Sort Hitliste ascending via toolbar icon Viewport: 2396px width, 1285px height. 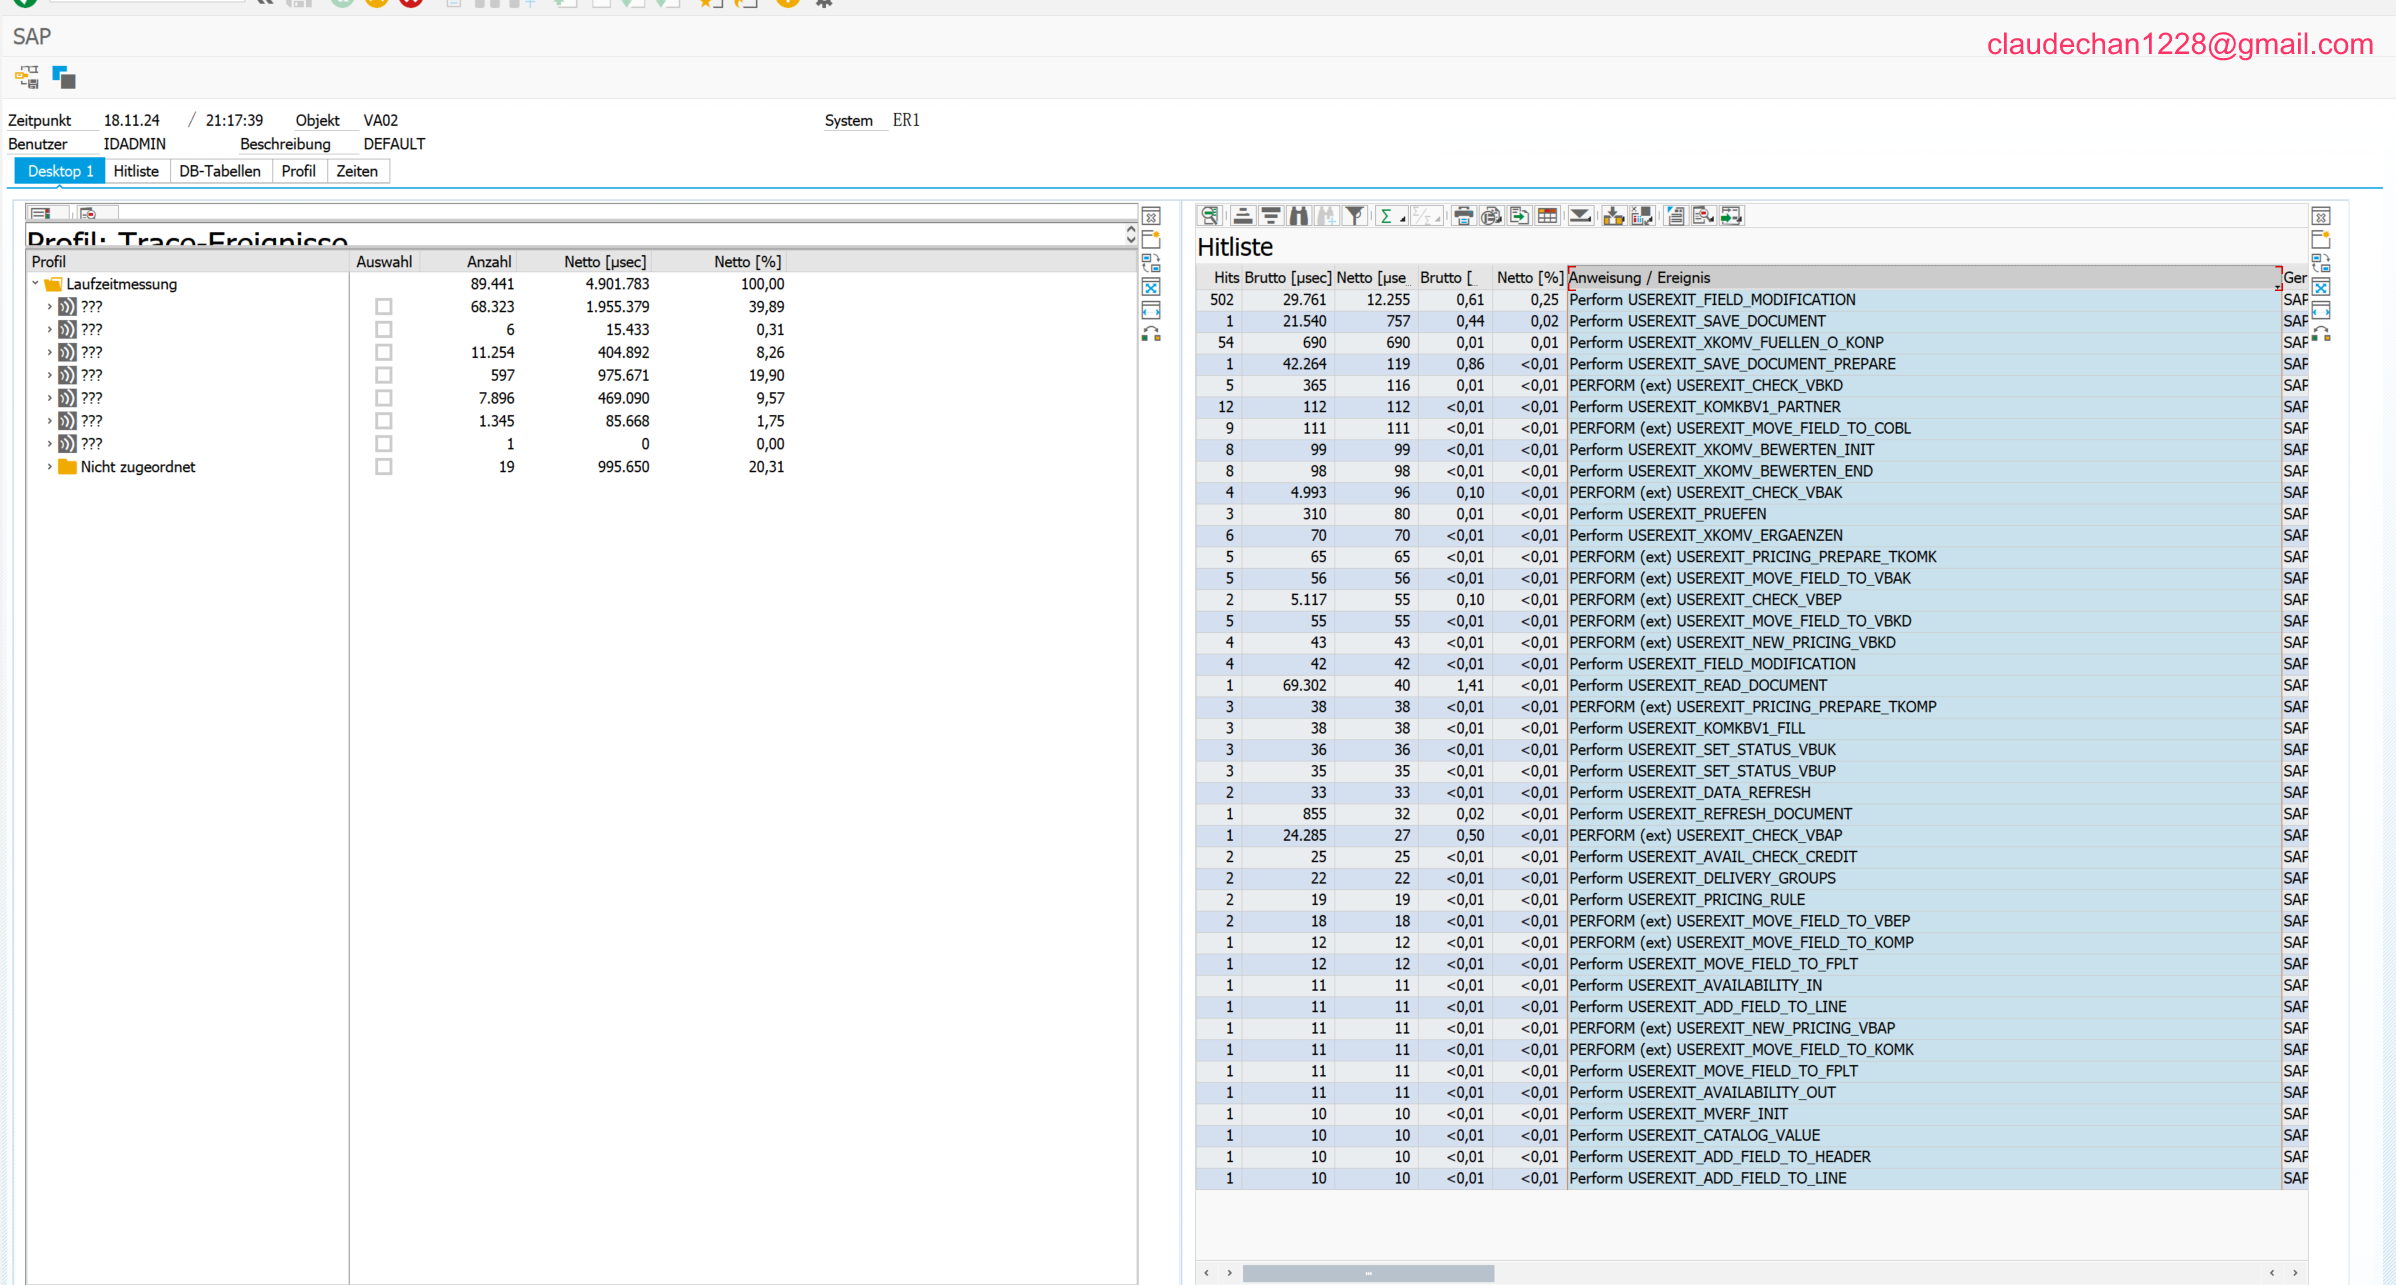pyautogui.click(x=1242, y=216)
